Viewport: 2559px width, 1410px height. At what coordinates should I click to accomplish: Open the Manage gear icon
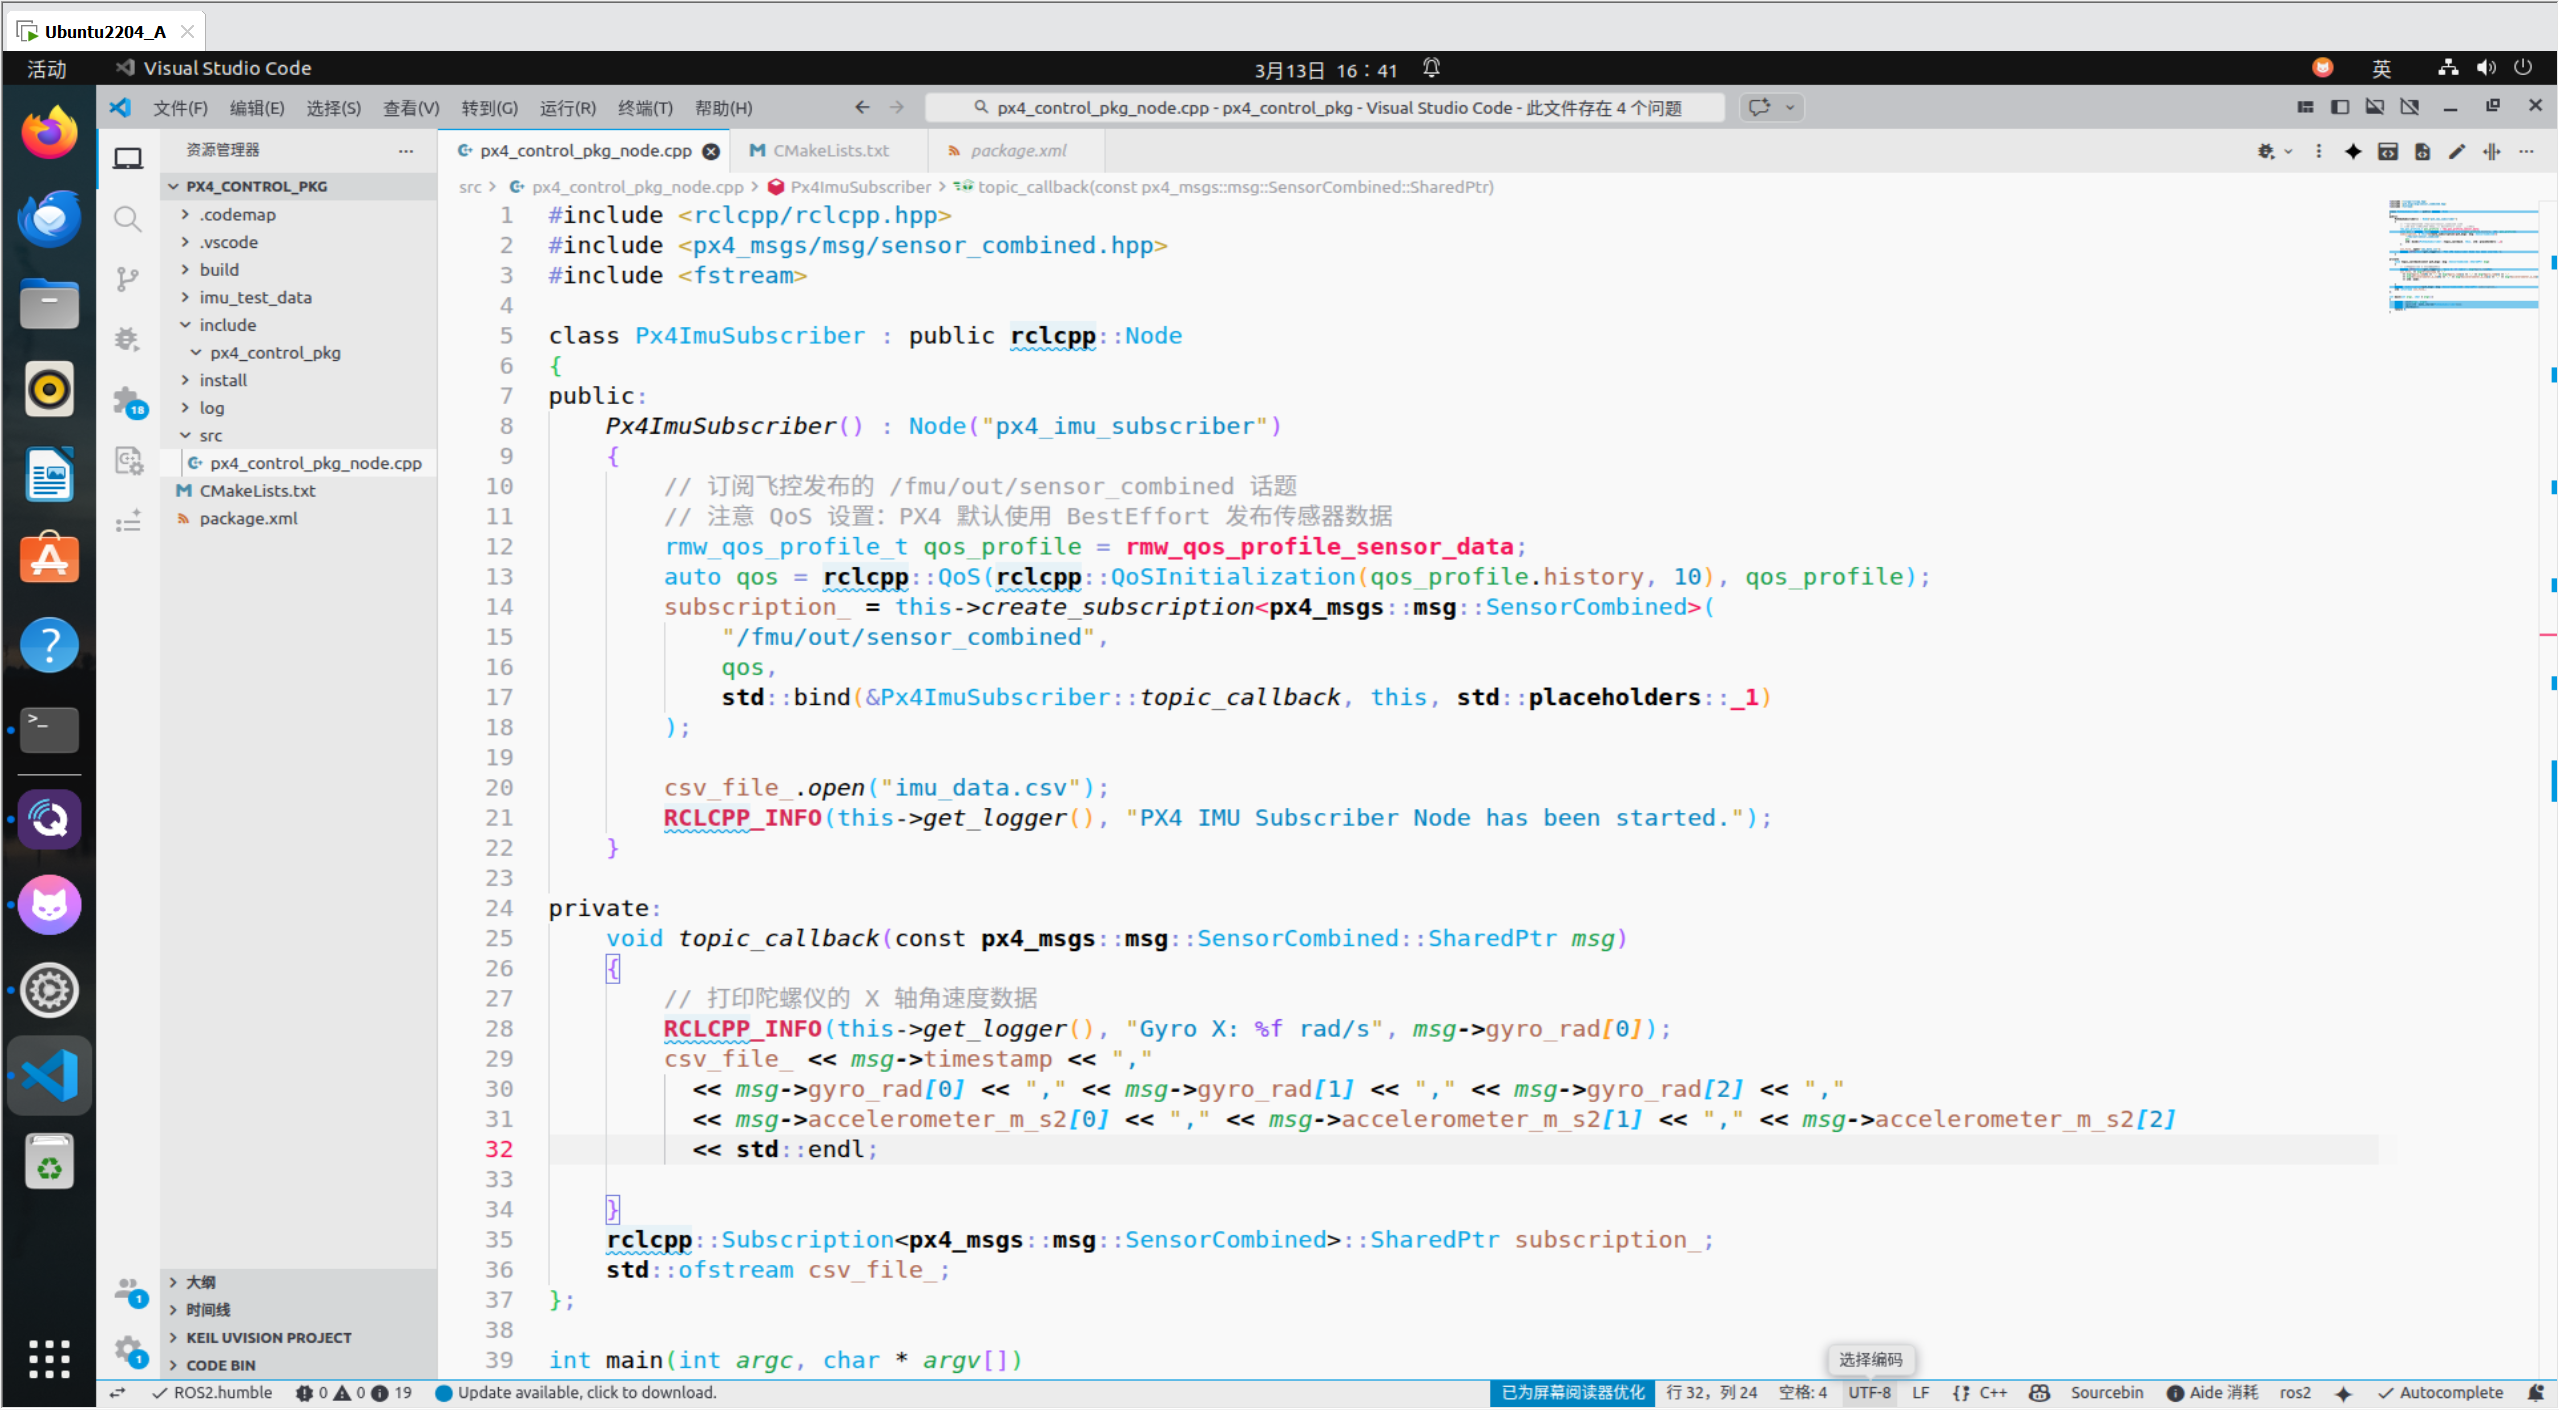click(128, 1350)
